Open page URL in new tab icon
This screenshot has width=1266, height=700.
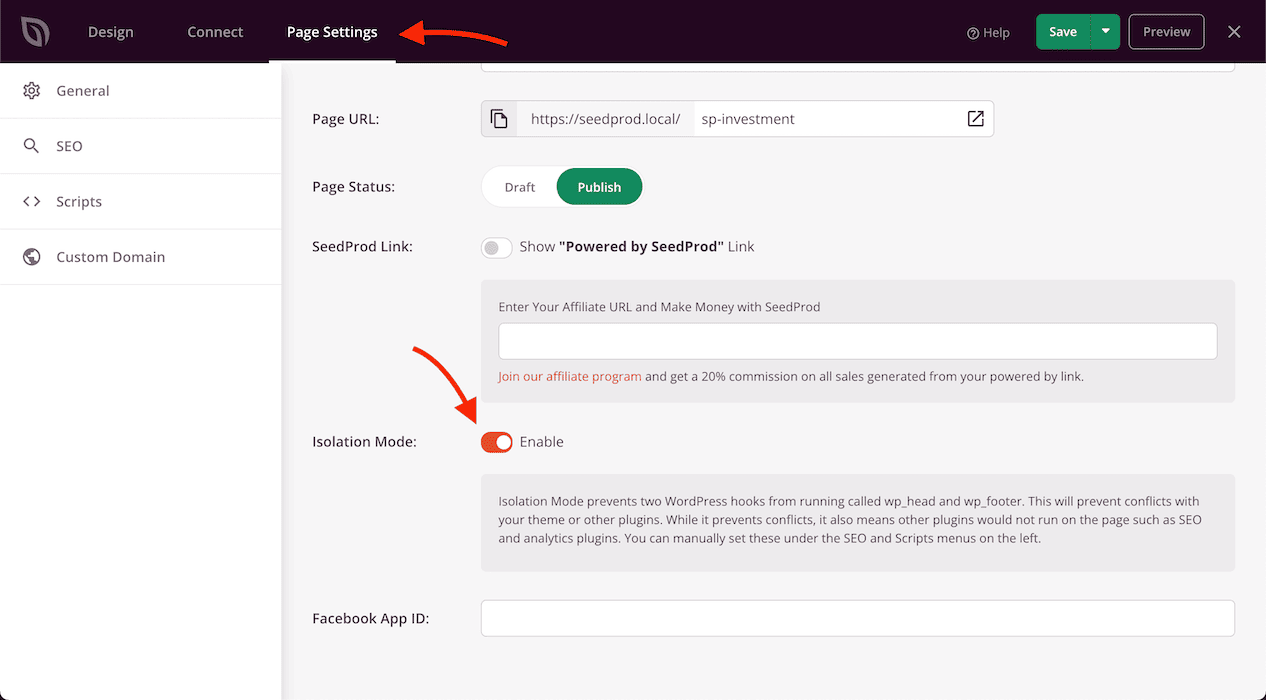975,119
